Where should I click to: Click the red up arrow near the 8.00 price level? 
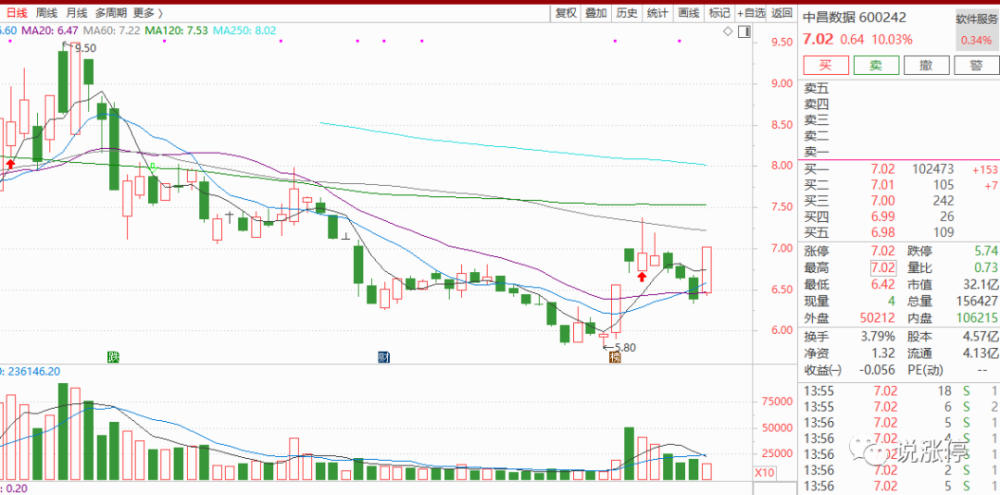pyautogui.click(x=11, y=164)
